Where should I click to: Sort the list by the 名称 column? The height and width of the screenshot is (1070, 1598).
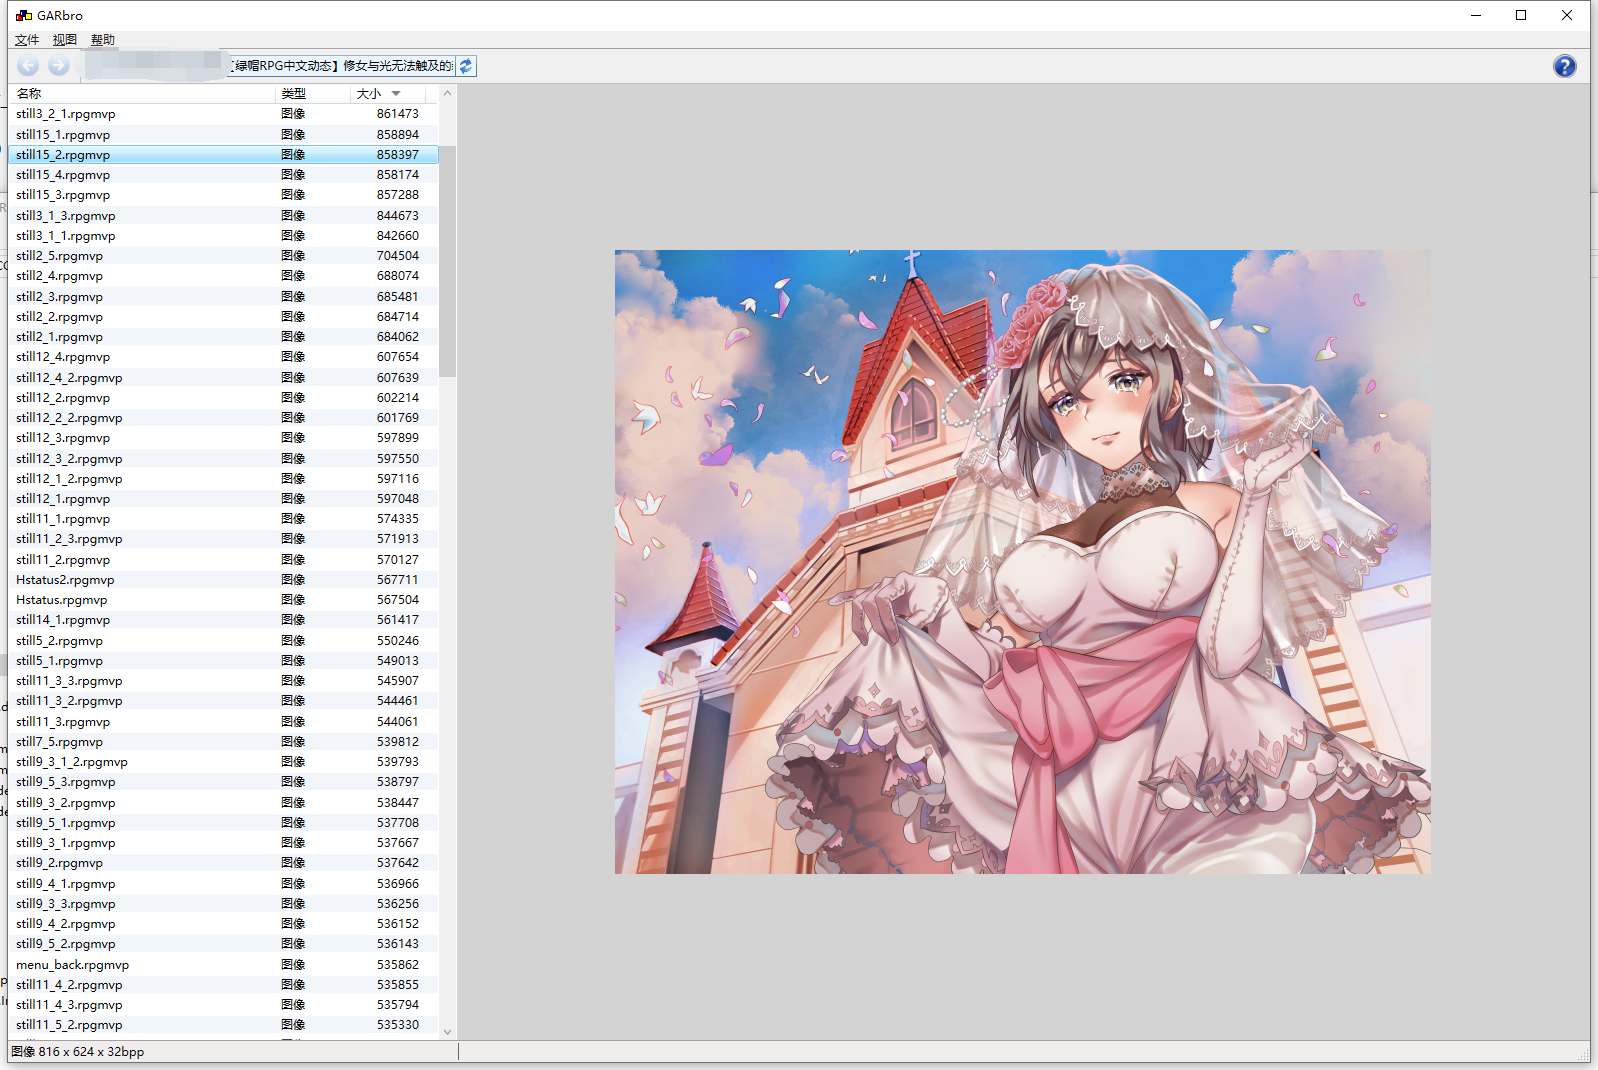pos(142,93)
